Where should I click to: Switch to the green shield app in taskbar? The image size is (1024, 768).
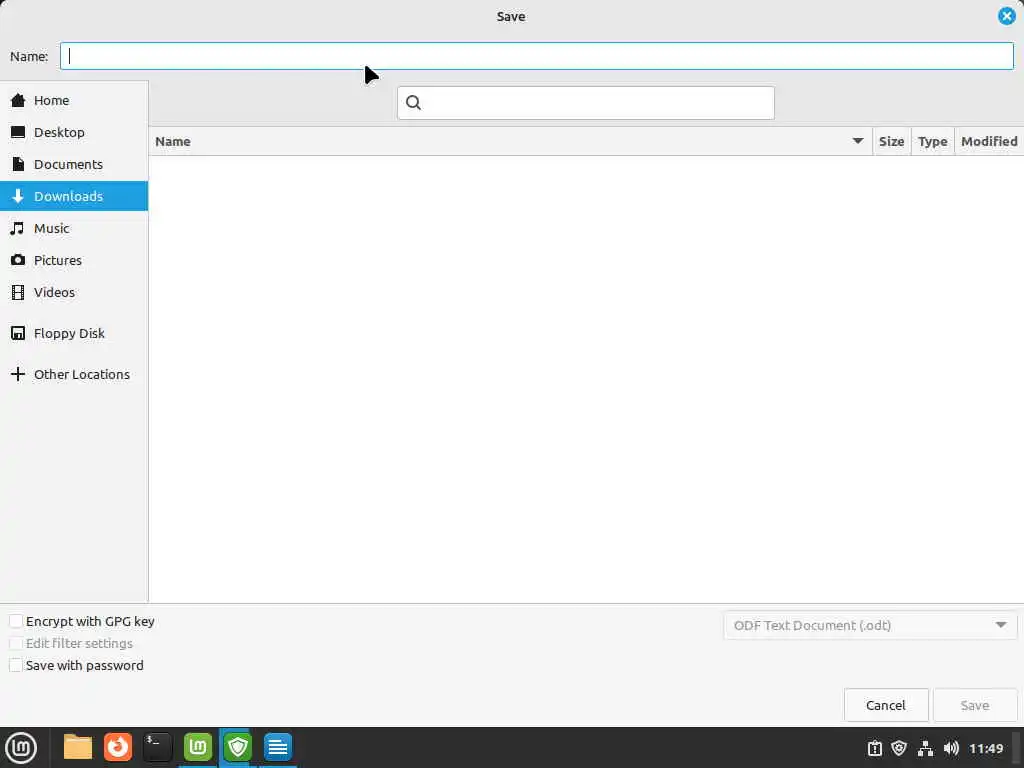[x=238, y=747]
